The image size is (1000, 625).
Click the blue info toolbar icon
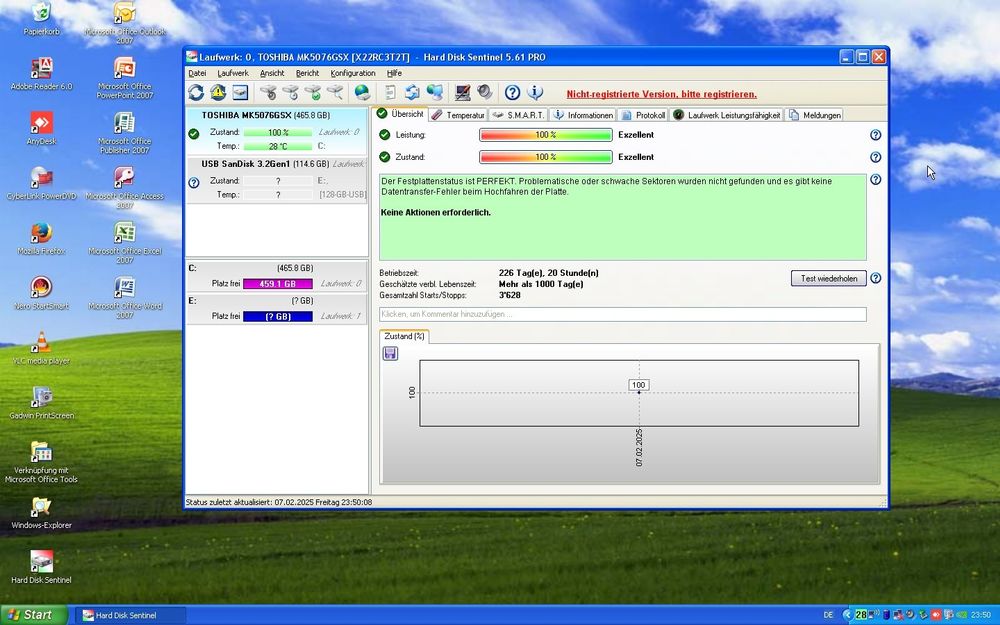point(535,93)
